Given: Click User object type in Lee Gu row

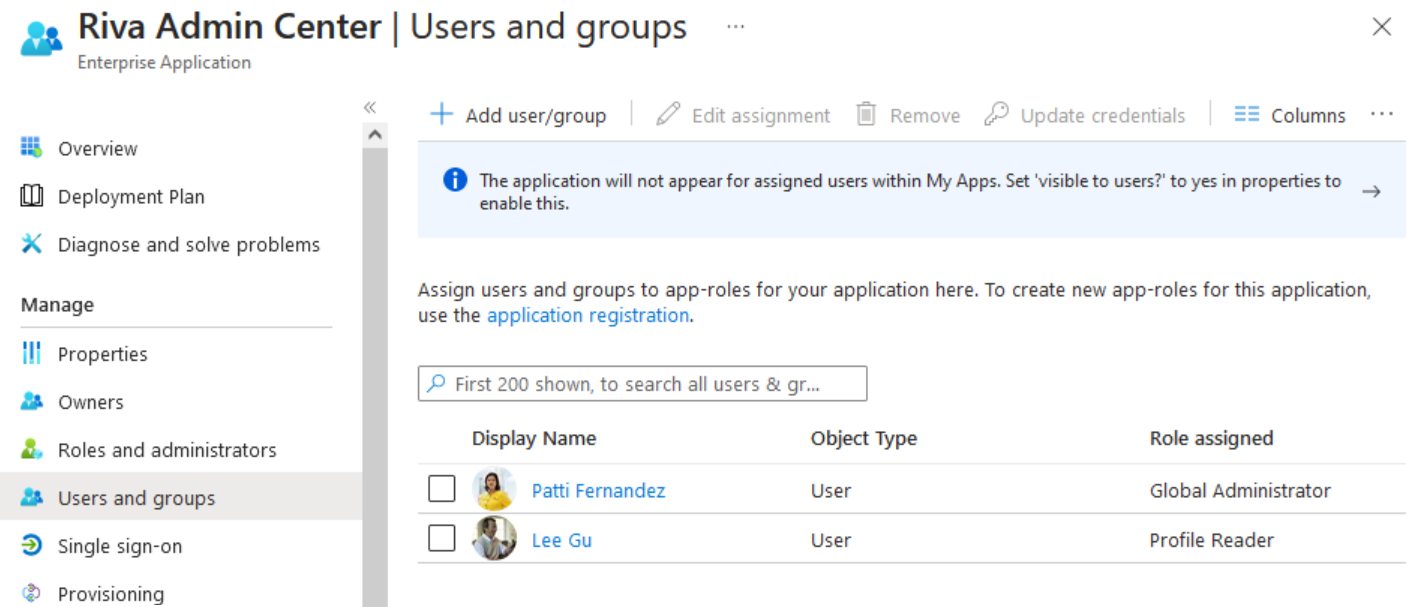Looking at the screenshot, I should coord(831,540).
